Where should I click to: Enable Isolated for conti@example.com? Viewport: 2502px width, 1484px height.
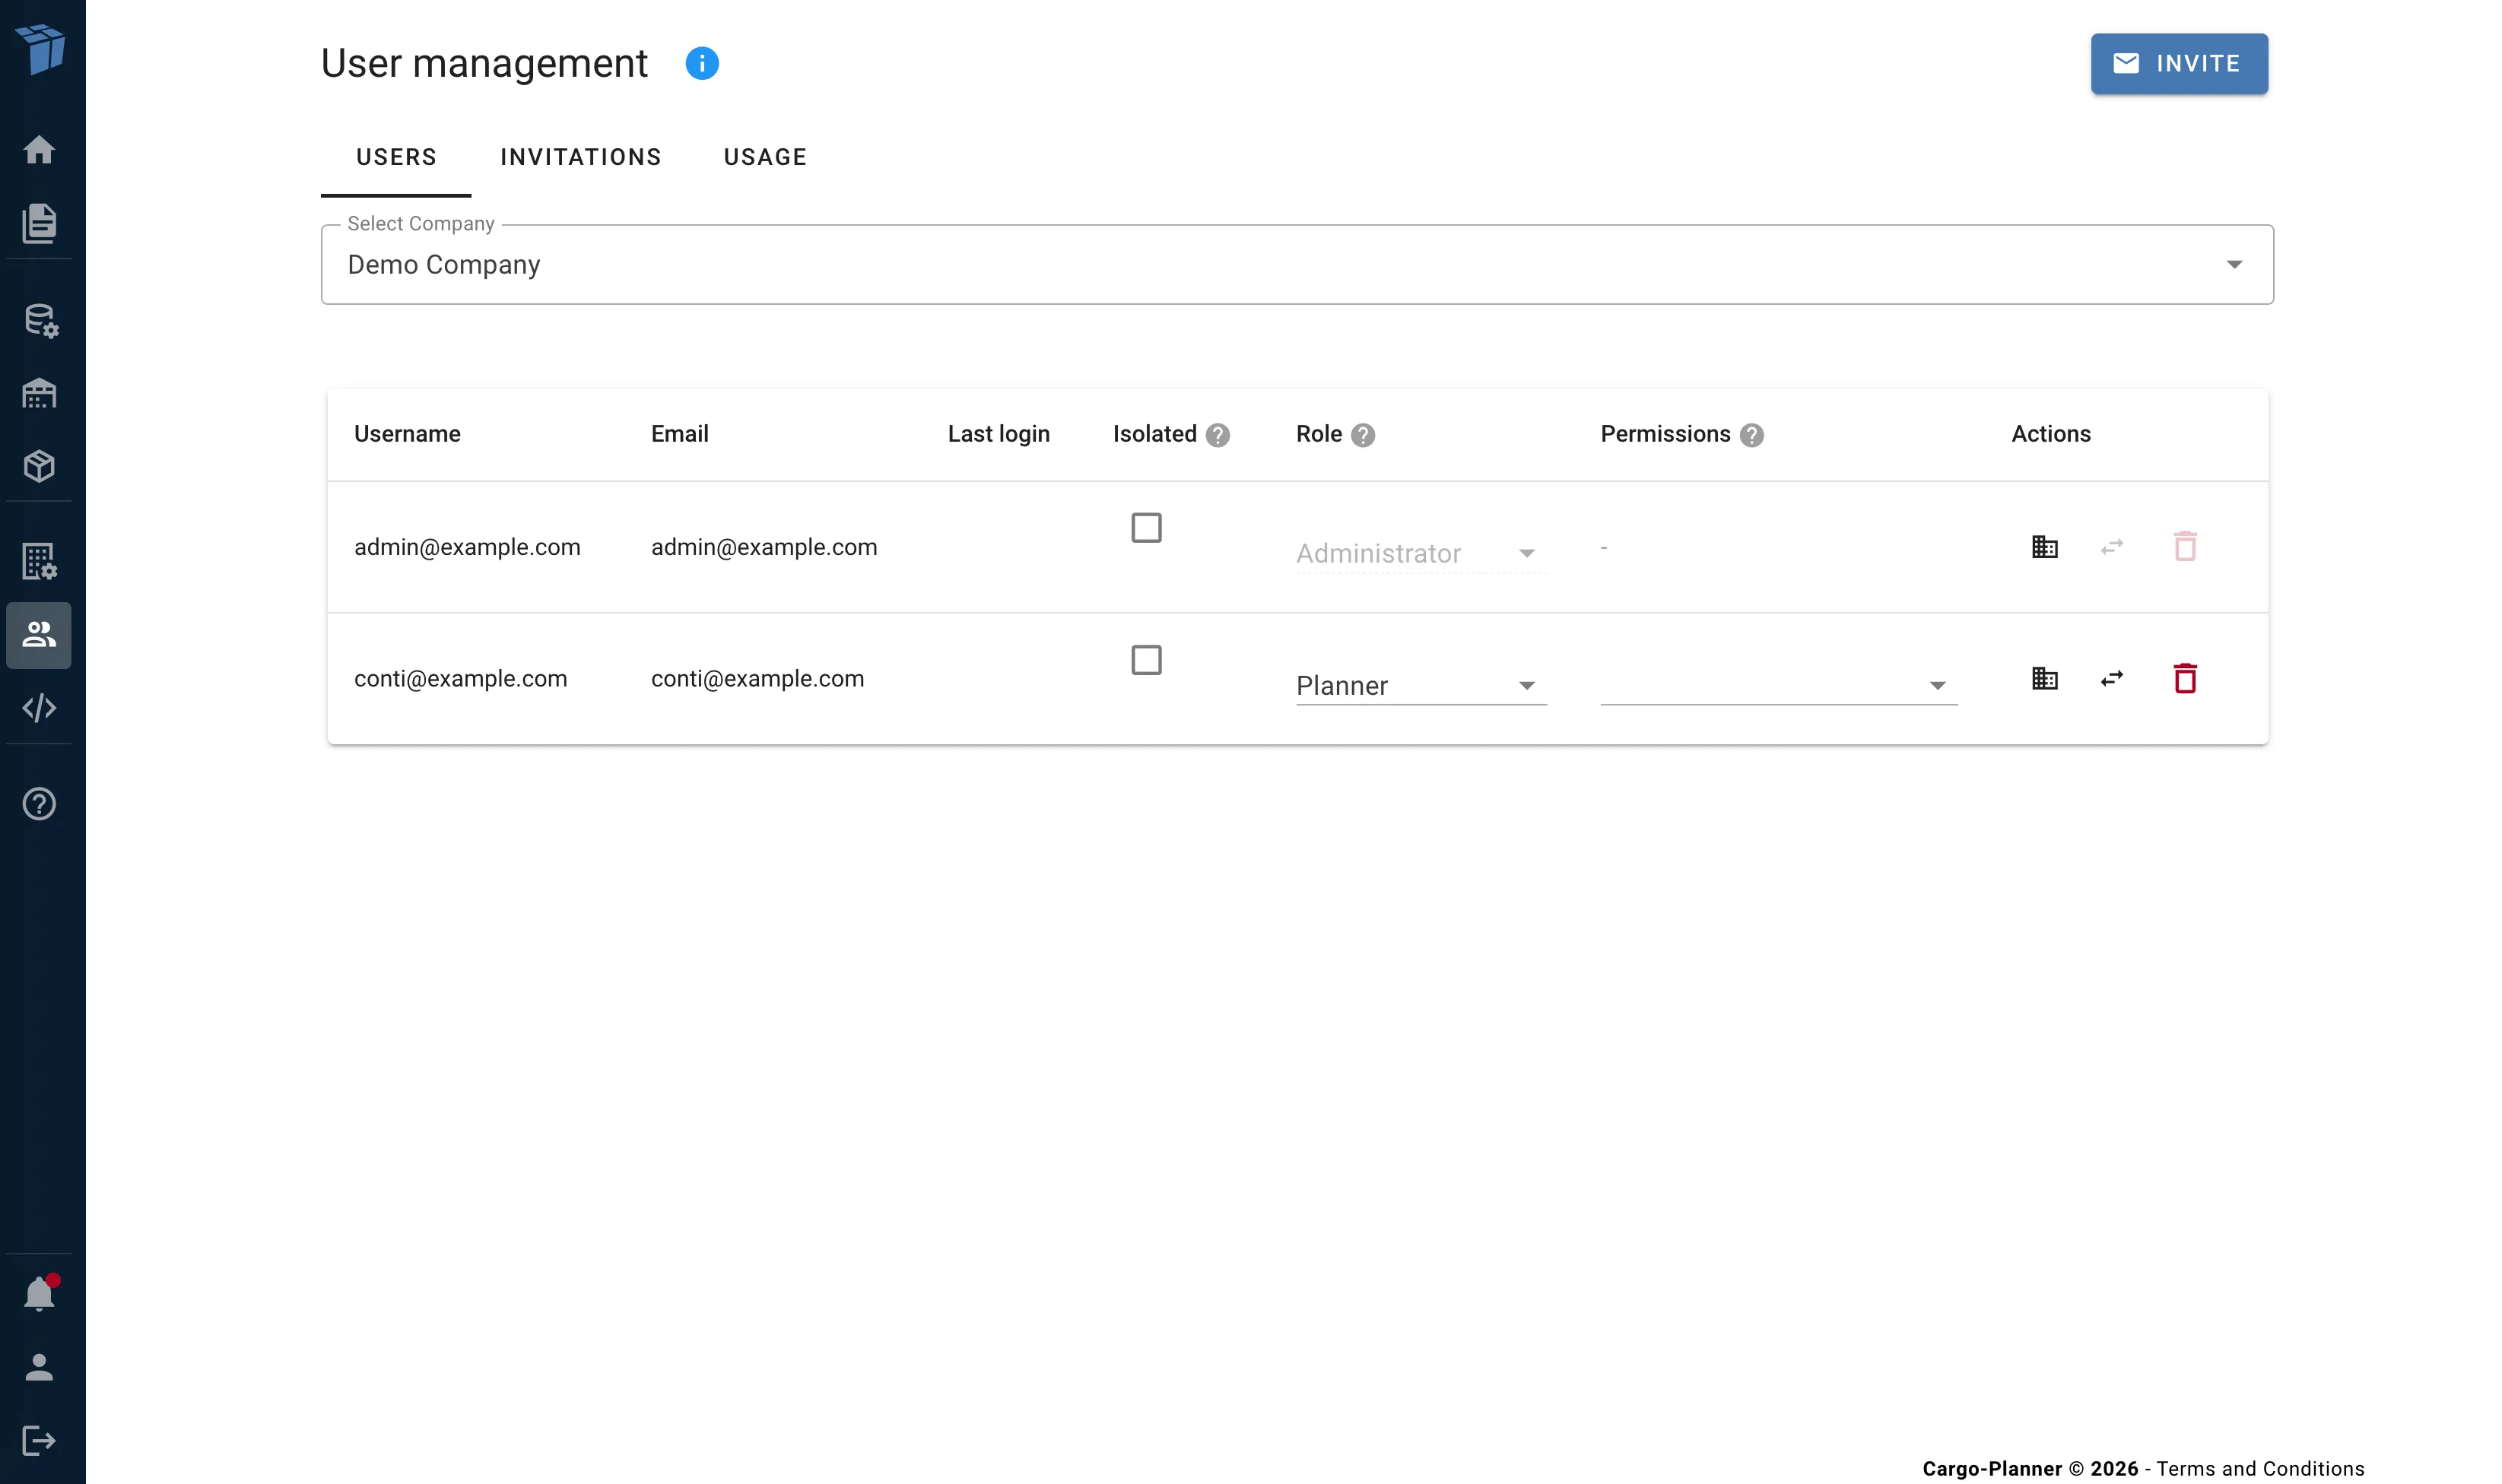[1147, 659]
